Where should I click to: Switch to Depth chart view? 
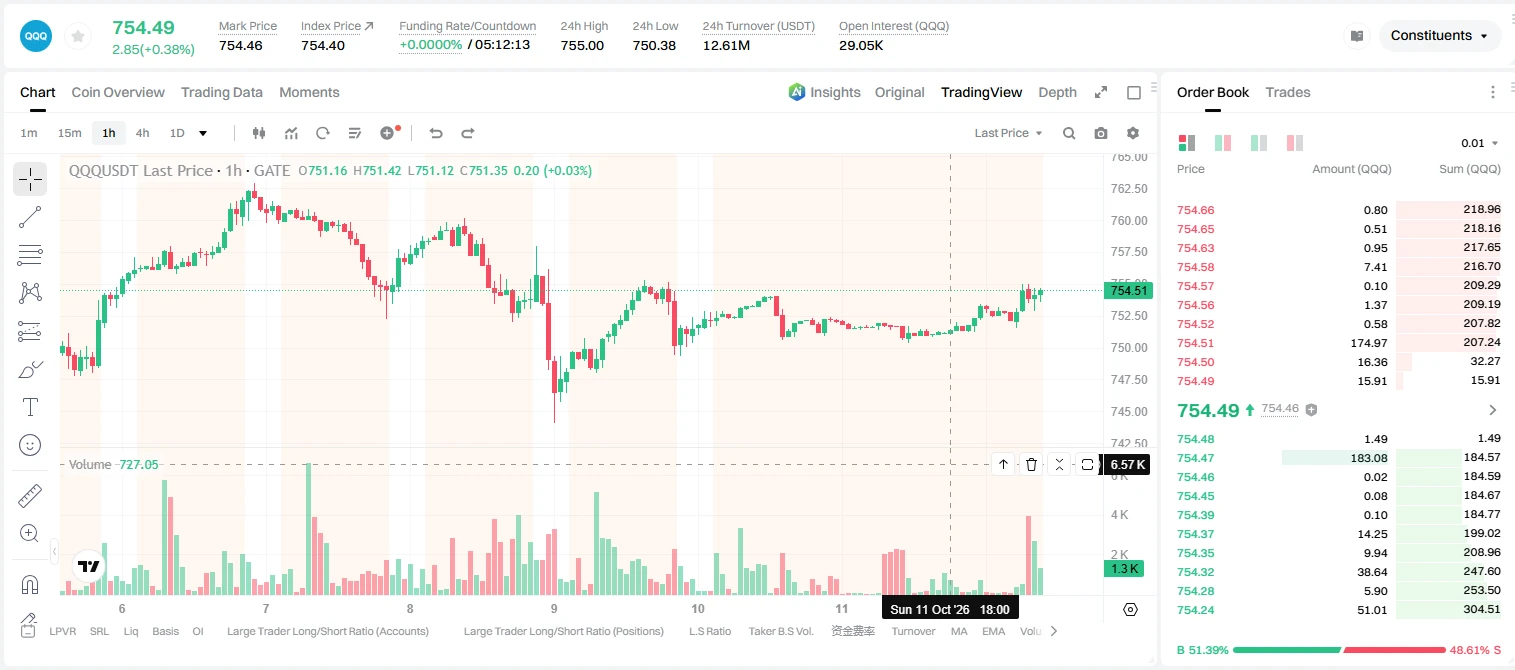click(x=1057, y=92)
